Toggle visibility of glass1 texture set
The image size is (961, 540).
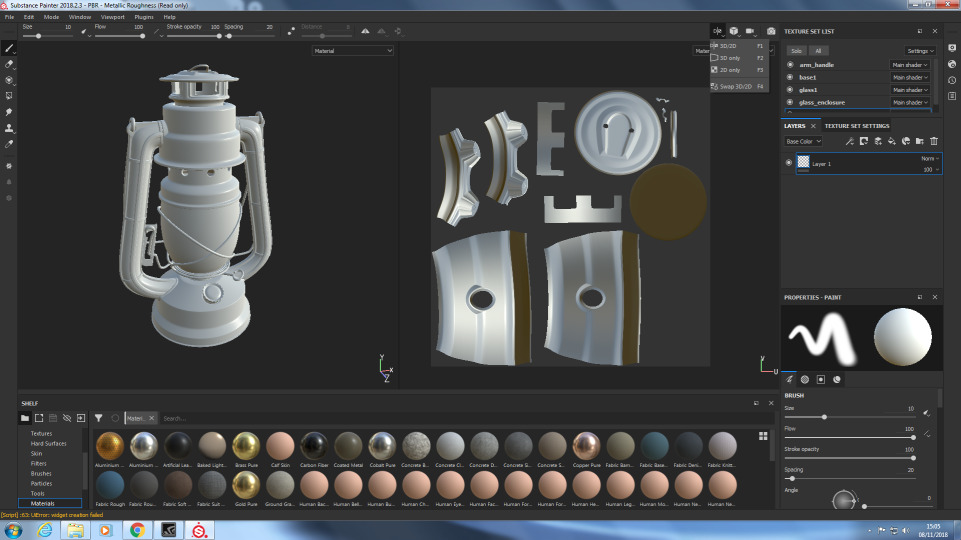(x=790, y=89)
